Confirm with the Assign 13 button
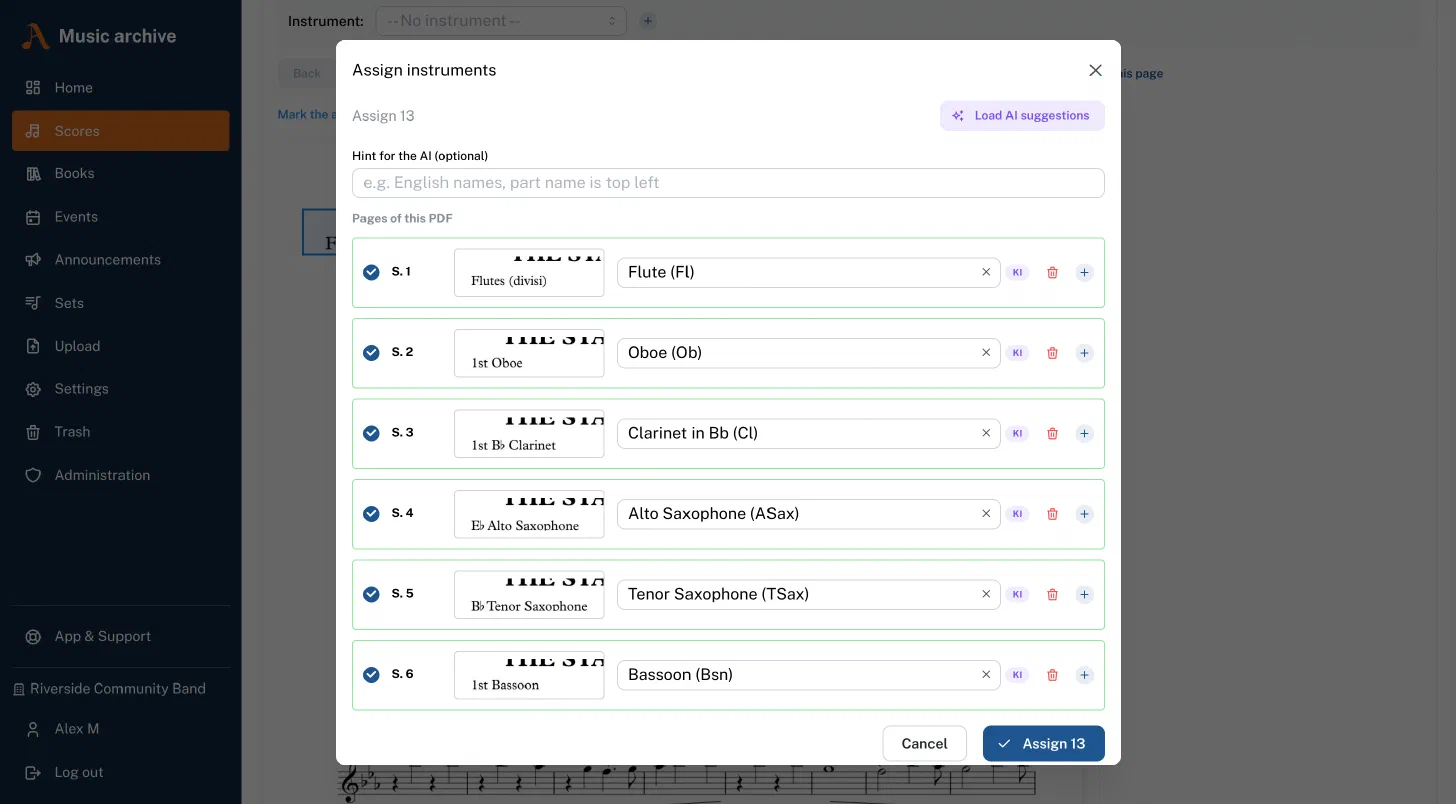 pos(1043,744)
